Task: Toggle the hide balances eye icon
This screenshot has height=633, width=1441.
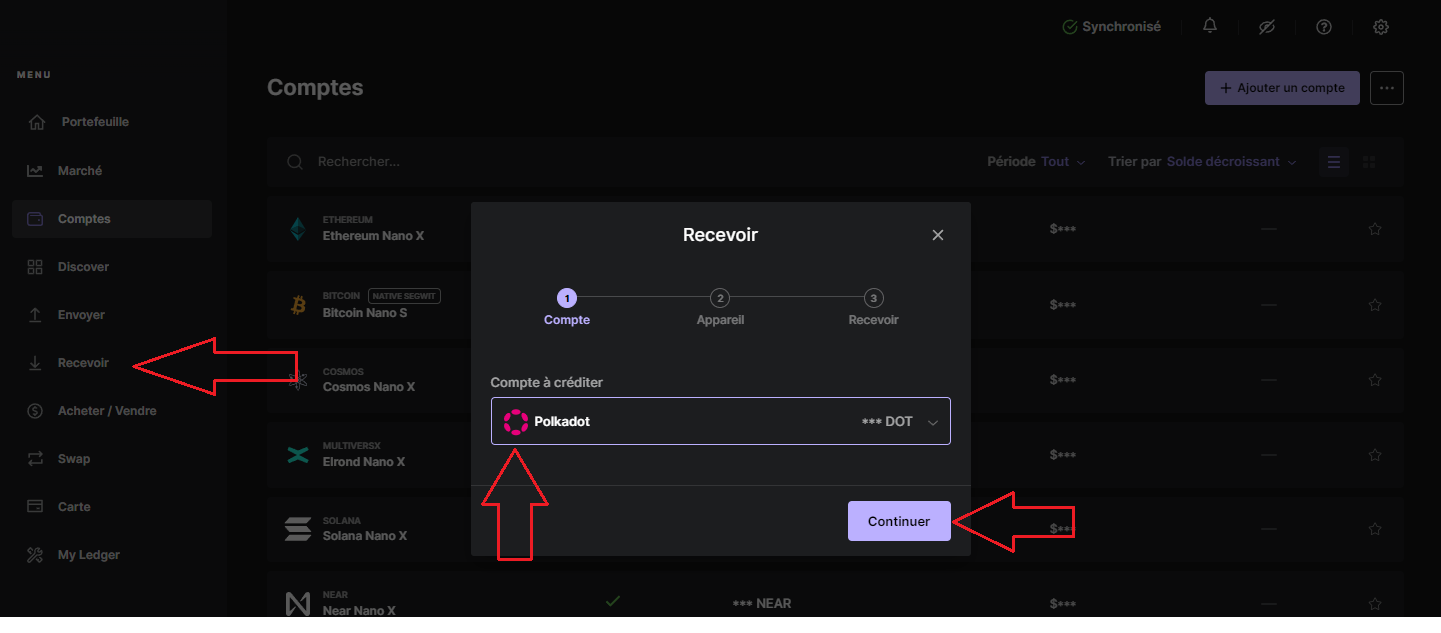Action: click(x=1267, y=27)
